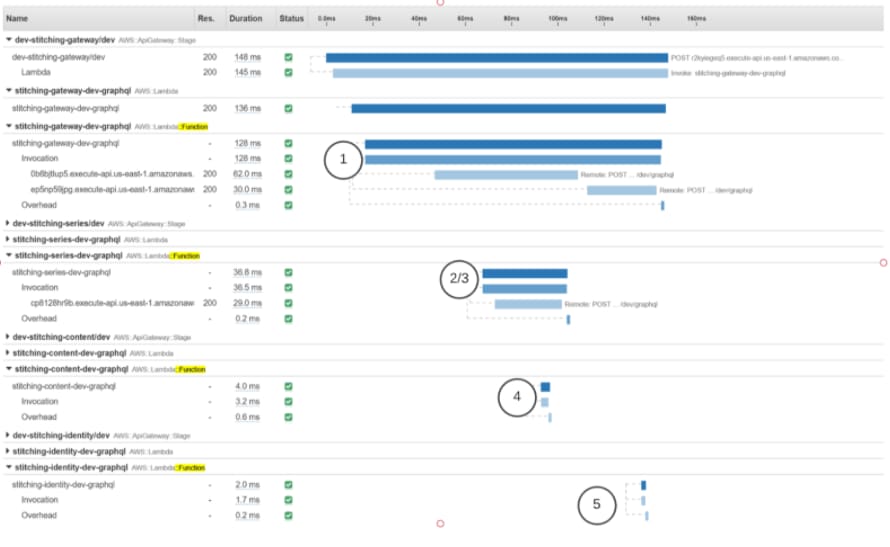
Task: Select the Lambda row name under dev-stitching-gateway/dev
Action: [x=36, y=73]
